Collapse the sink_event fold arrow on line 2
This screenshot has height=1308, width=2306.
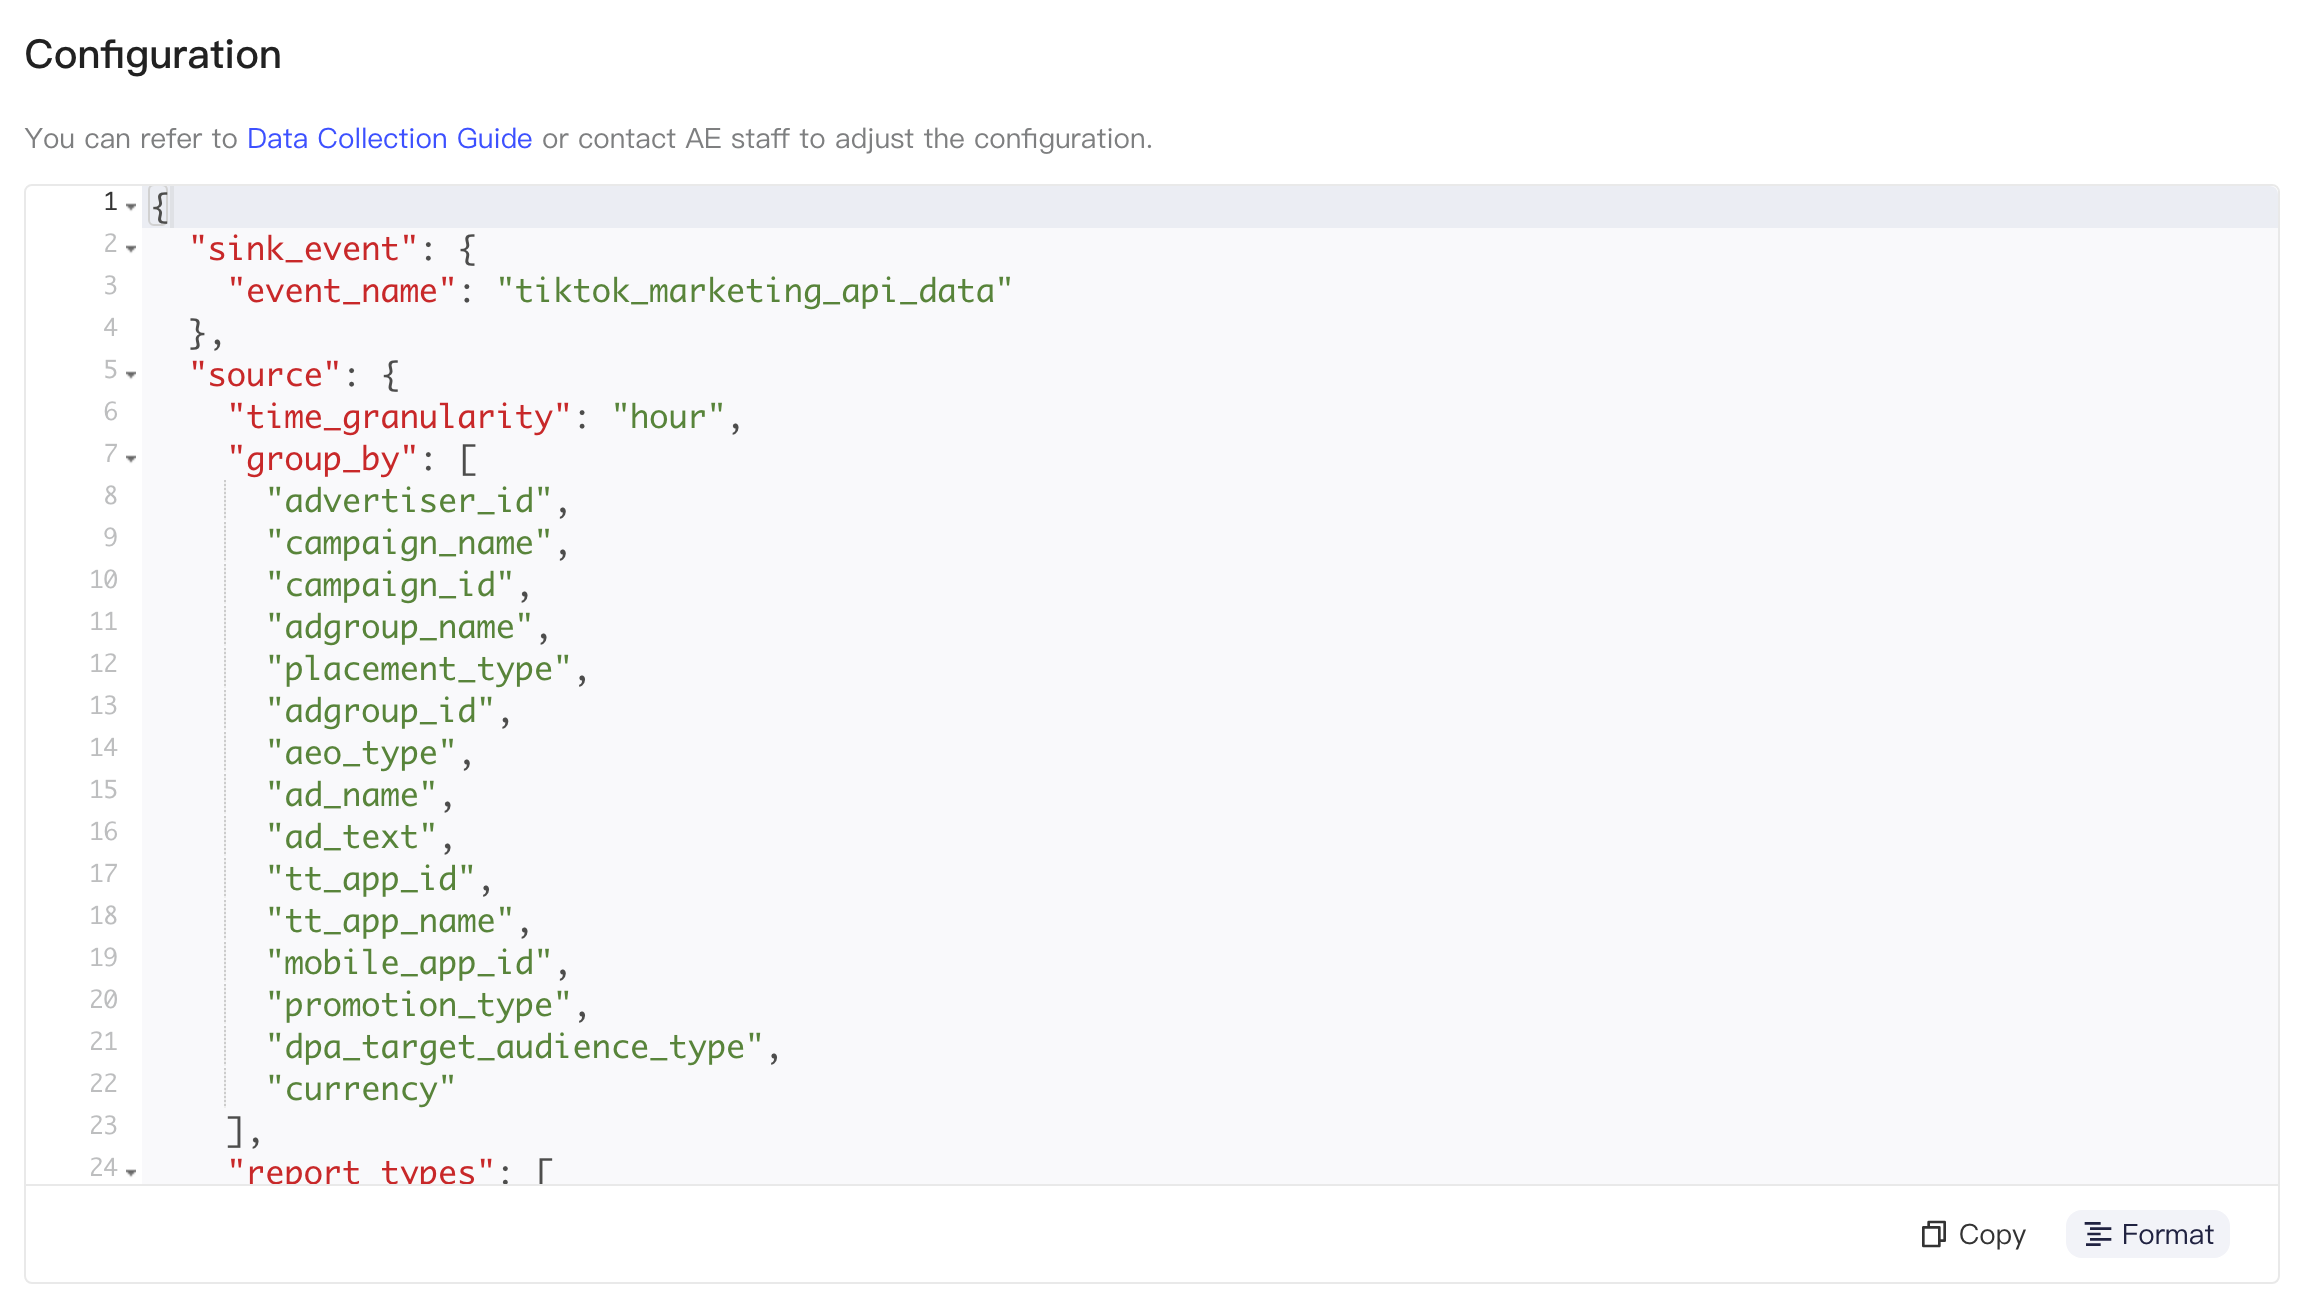pos(131,248)
